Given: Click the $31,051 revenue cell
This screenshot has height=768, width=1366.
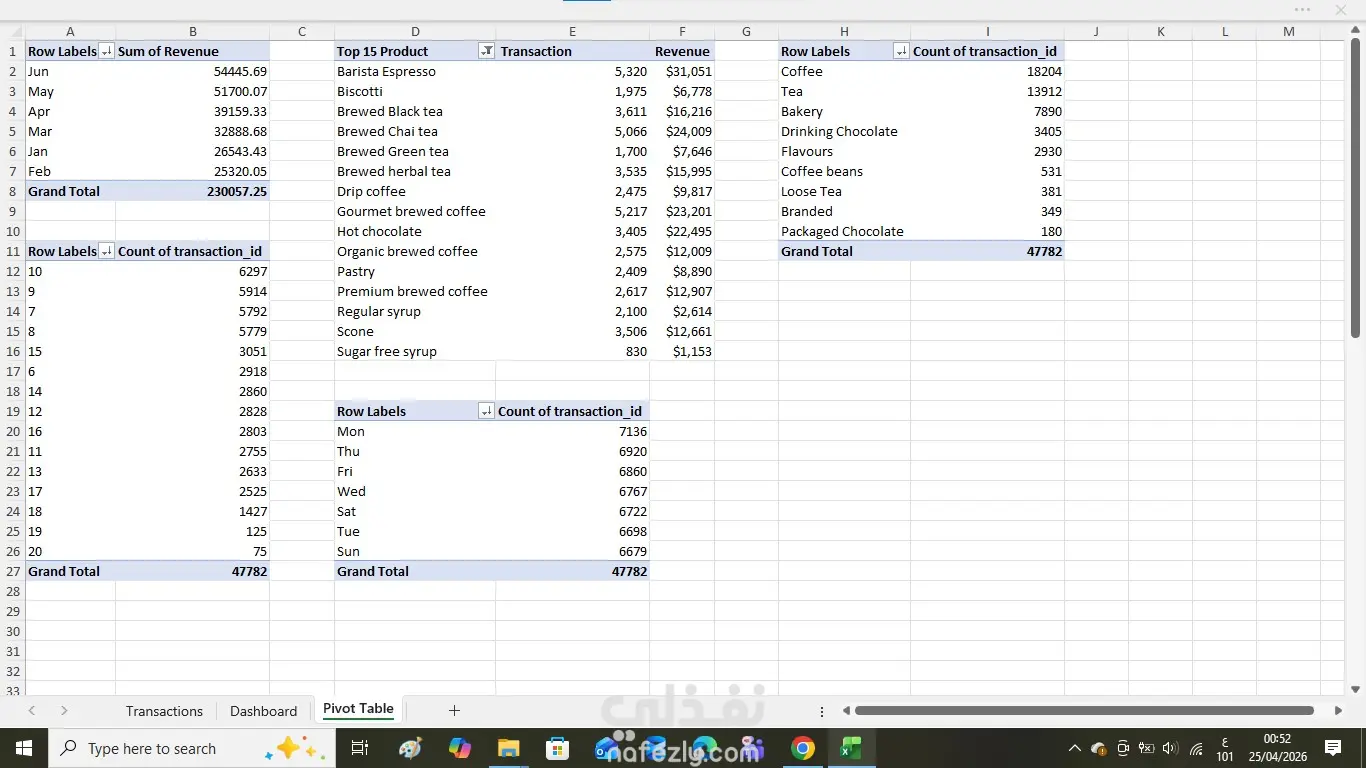Looking at the screenshot, I should 682,71.
